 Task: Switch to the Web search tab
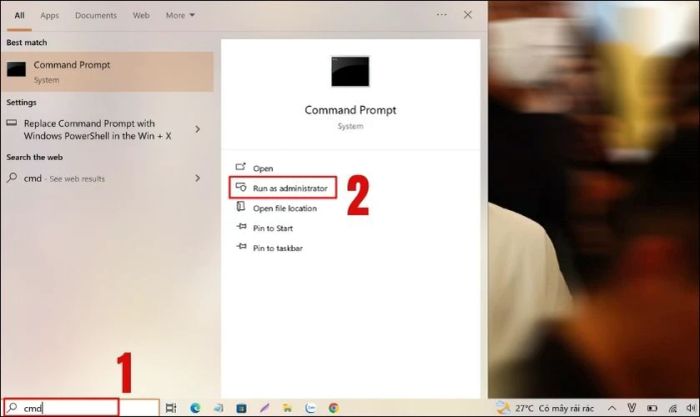click(x=141, y=15)
